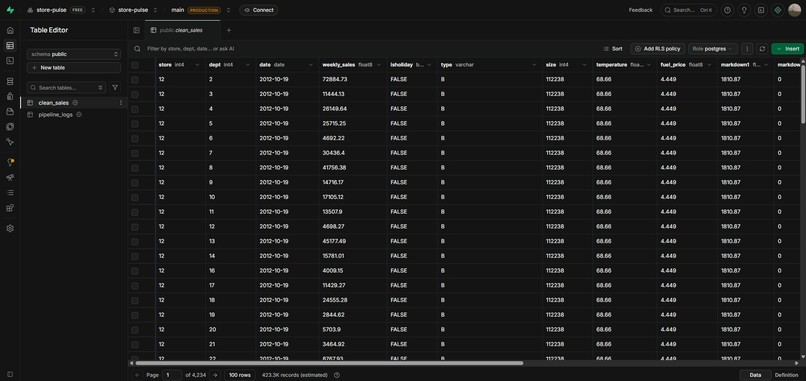Open the Reports telescope icon
Viewport: 806px width, 381px height.
(10, 177)
